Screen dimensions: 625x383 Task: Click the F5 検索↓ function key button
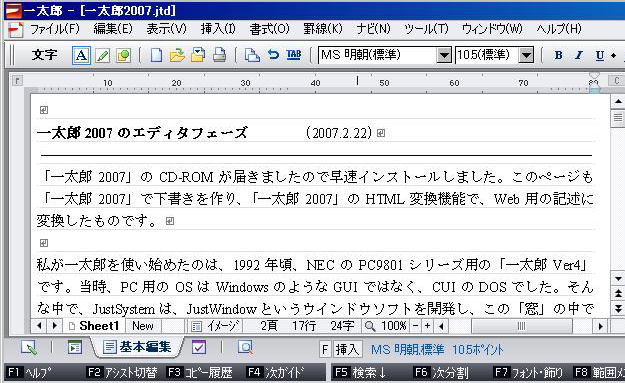click(x=361, y=373)
